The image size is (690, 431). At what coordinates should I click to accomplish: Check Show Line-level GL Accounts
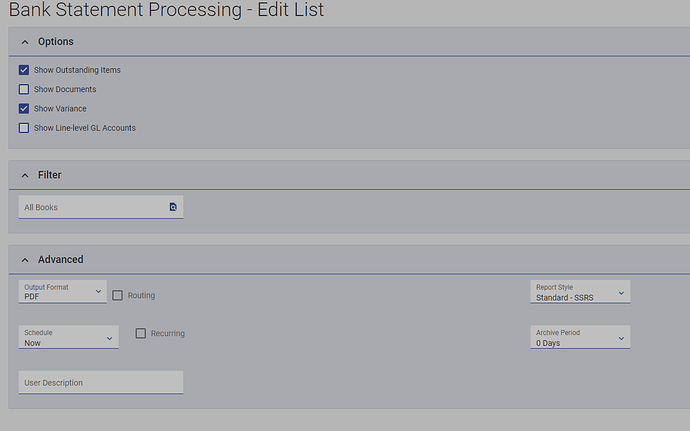pos(24,128)
